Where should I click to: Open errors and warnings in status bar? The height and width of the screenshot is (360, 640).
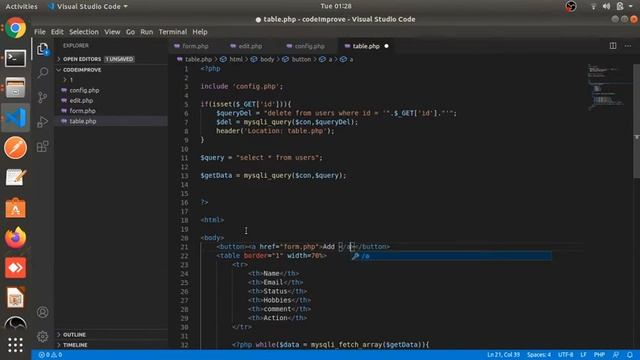pos(50,355)
